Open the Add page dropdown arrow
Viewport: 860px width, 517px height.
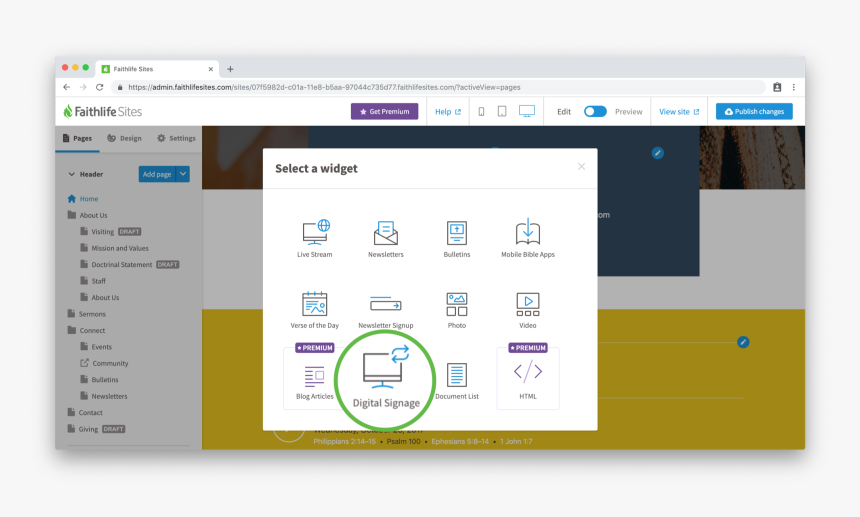(183, 174)
